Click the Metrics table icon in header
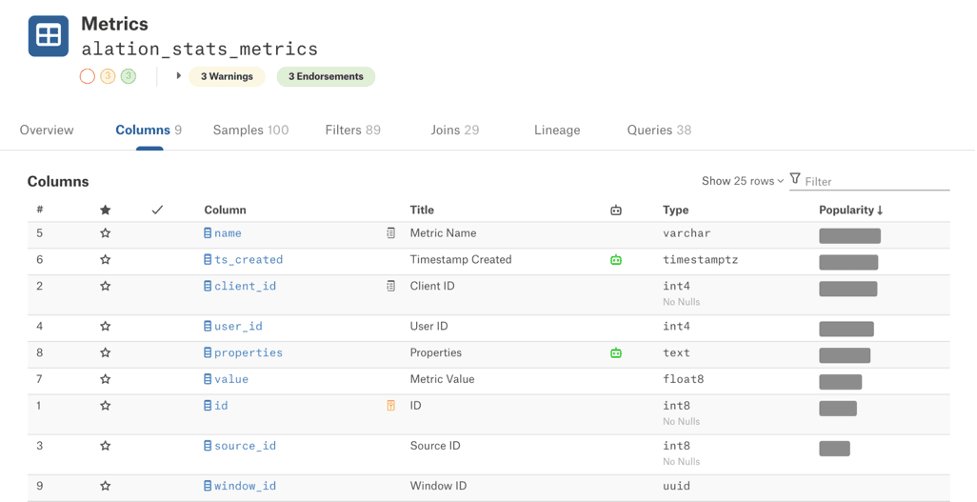Viewport: 977px width, 502px height. 48,36
